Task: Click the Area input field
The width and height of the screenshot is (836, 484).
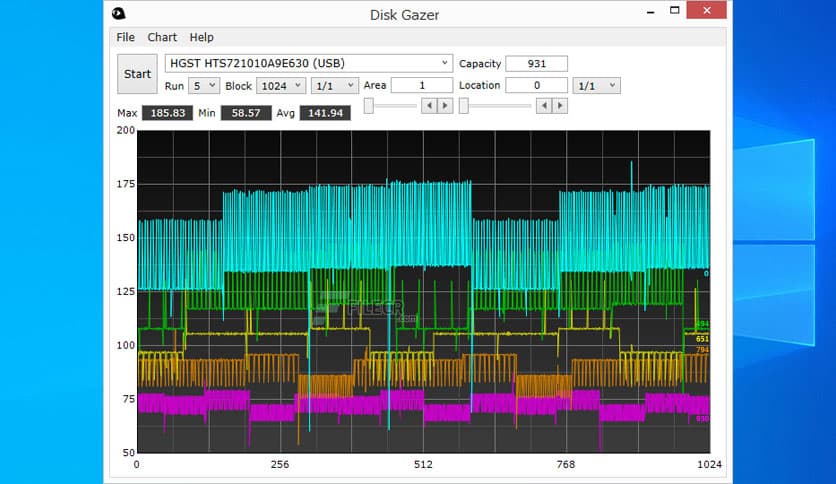Action: pos(422,85)
